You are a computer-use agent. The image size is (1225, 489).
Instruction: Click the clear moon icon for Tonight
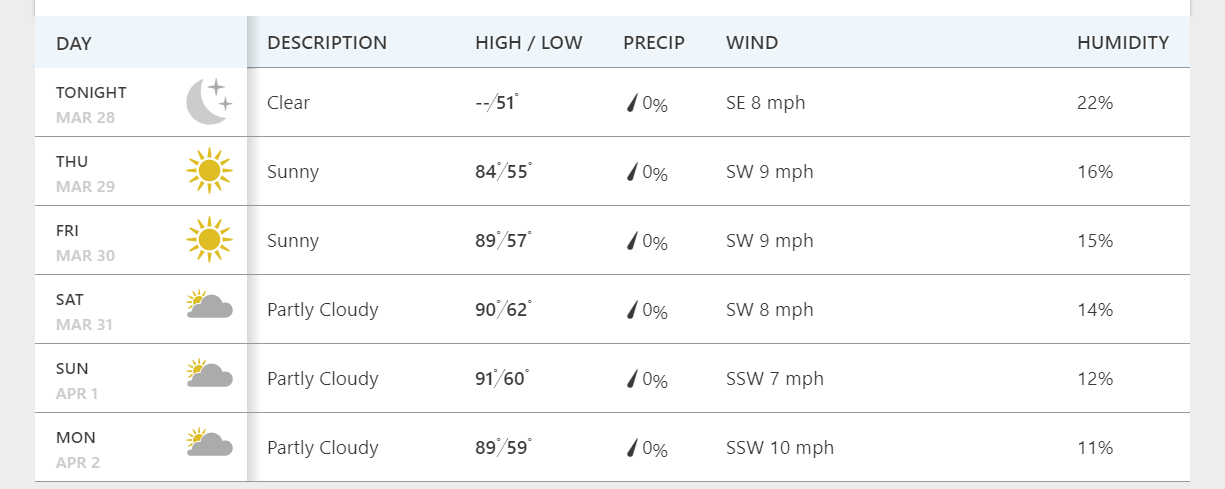(209, 102)
